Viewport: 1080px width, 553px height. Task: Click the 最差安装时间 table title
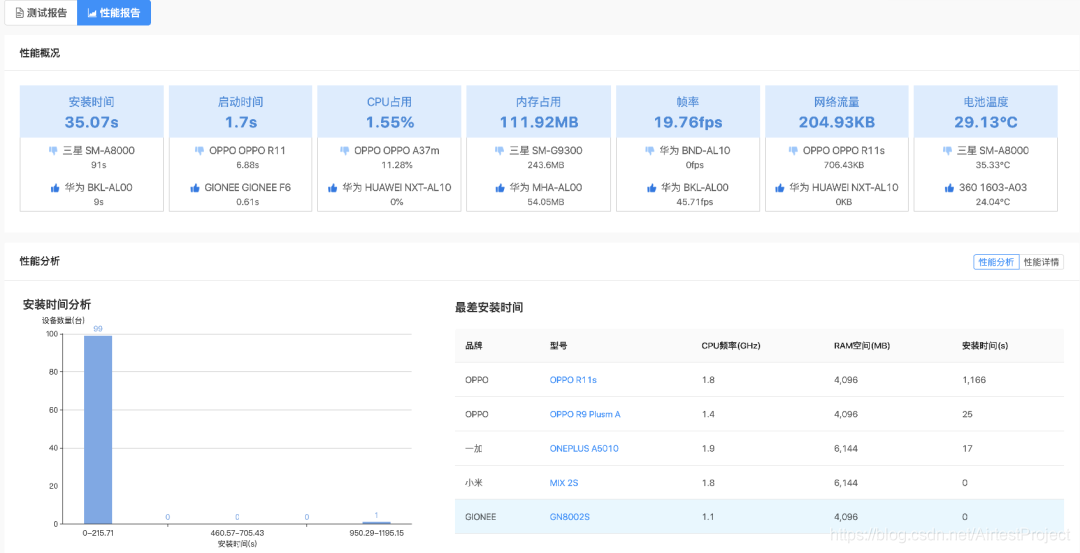pyautogui.click(x=489, y=308)
